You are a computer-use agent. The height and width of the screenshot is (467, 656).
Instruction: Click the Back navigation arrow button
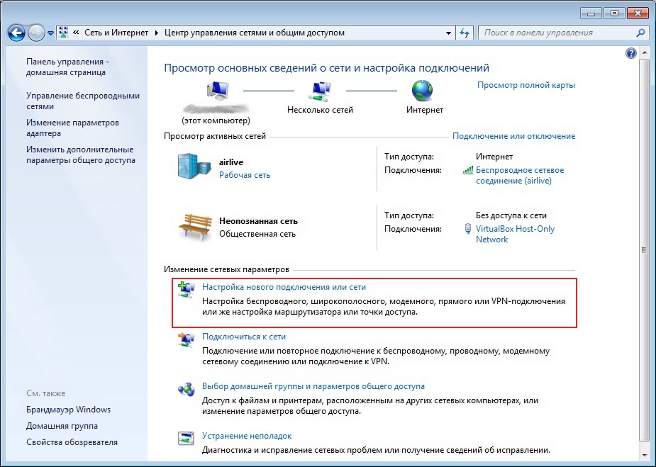pos(17,33)
